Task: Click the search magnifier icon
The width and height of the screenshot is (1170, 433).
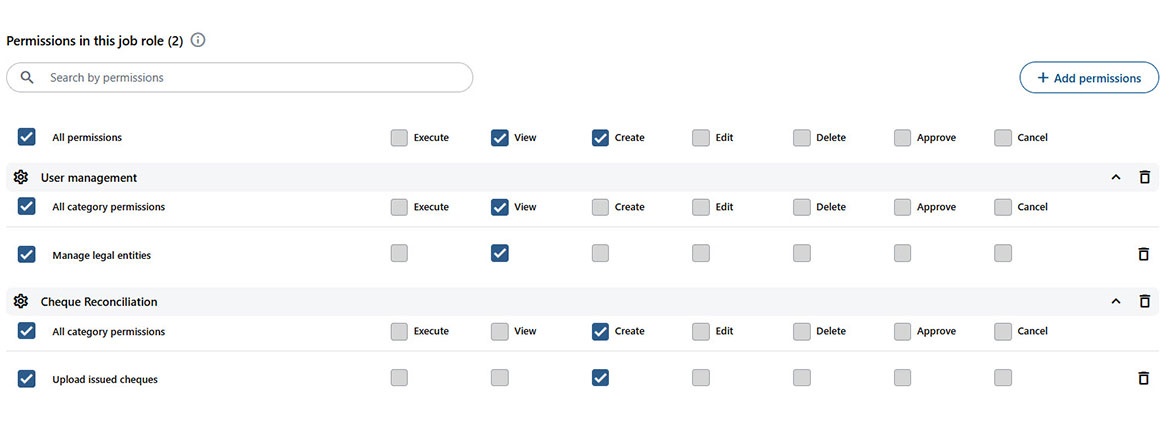Action: (x=27, y=77)
